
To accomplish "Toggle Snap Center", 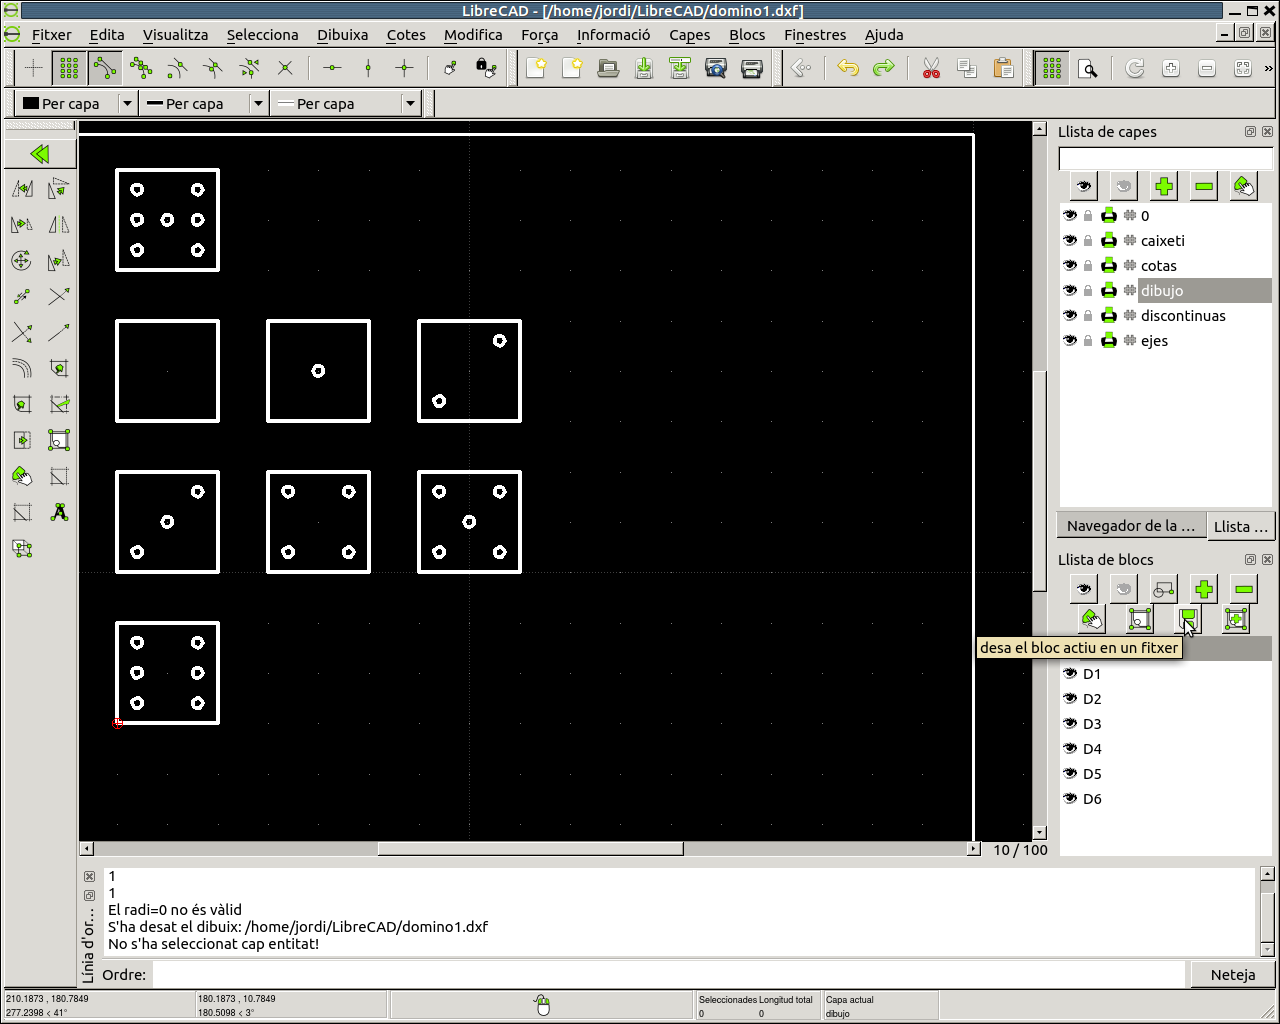I will coord(177,68).
